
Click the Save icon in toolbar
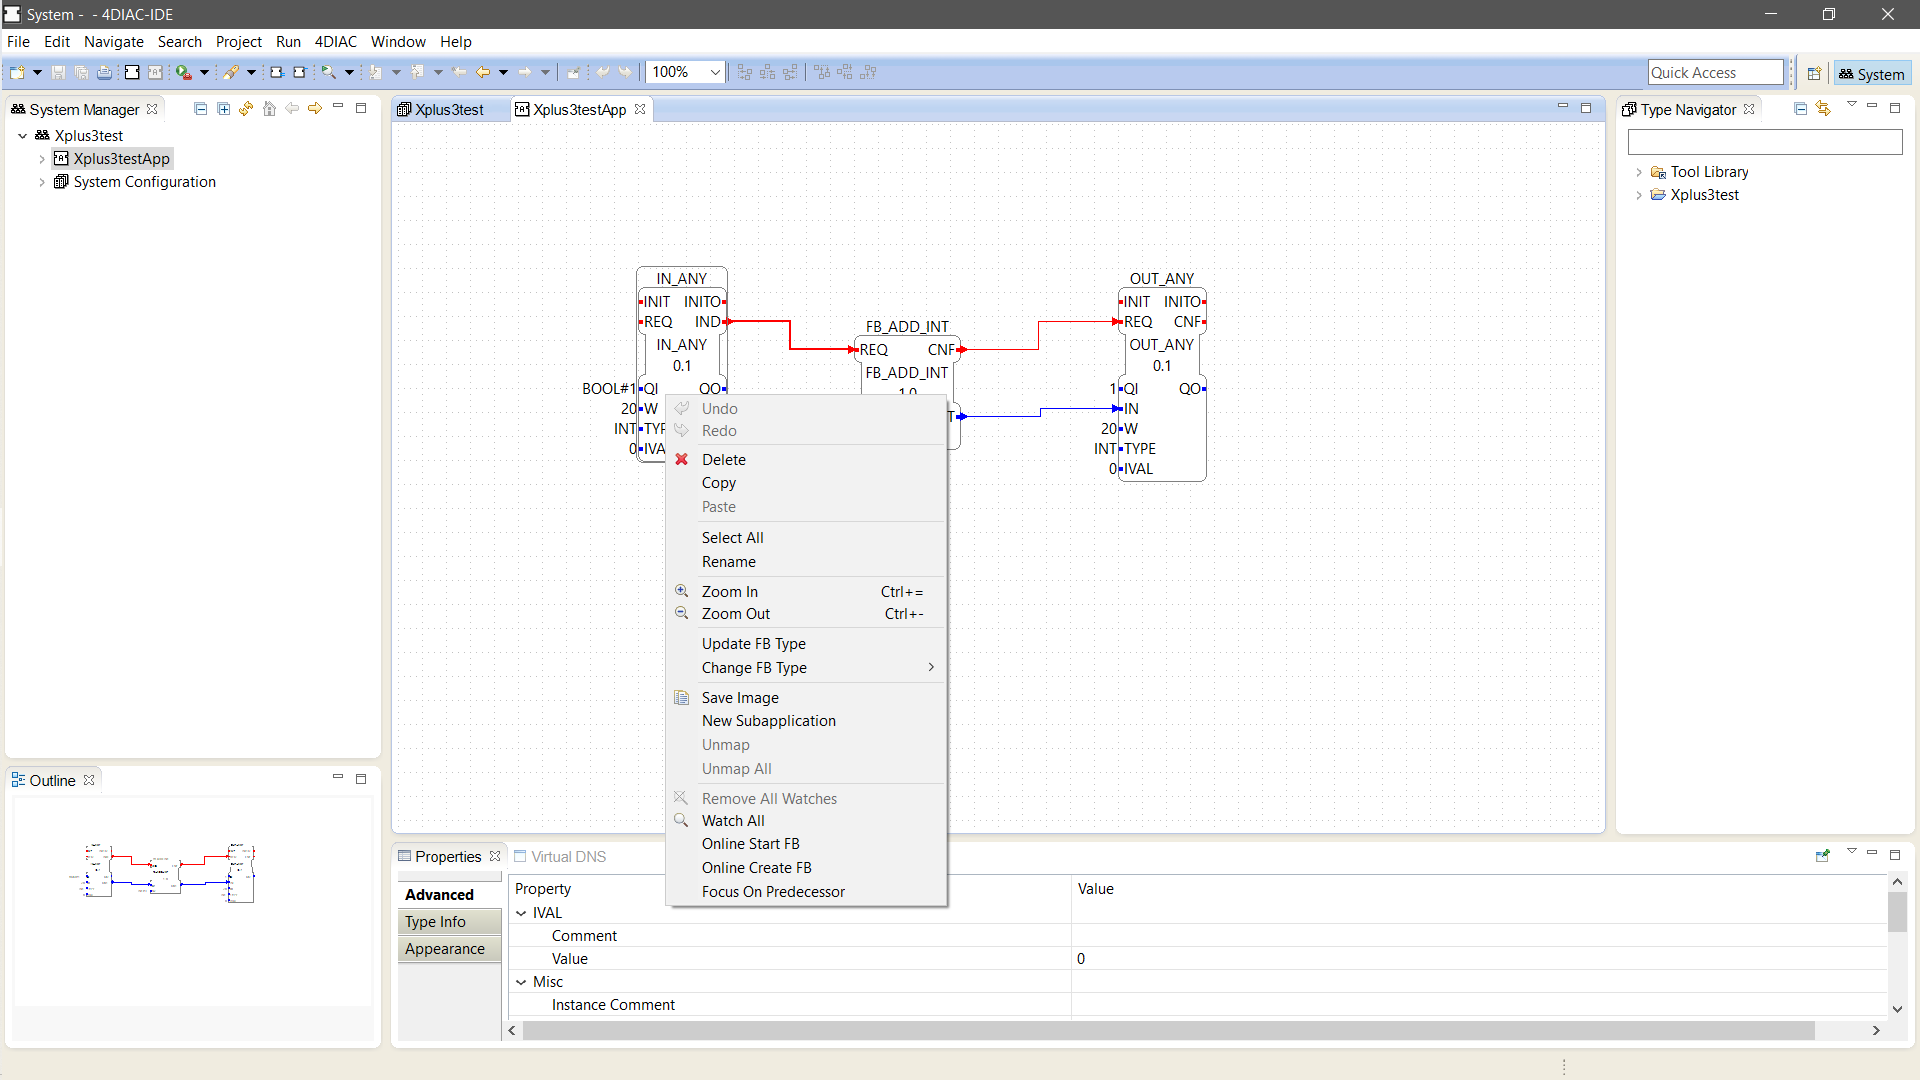click(x=58, y=72)
